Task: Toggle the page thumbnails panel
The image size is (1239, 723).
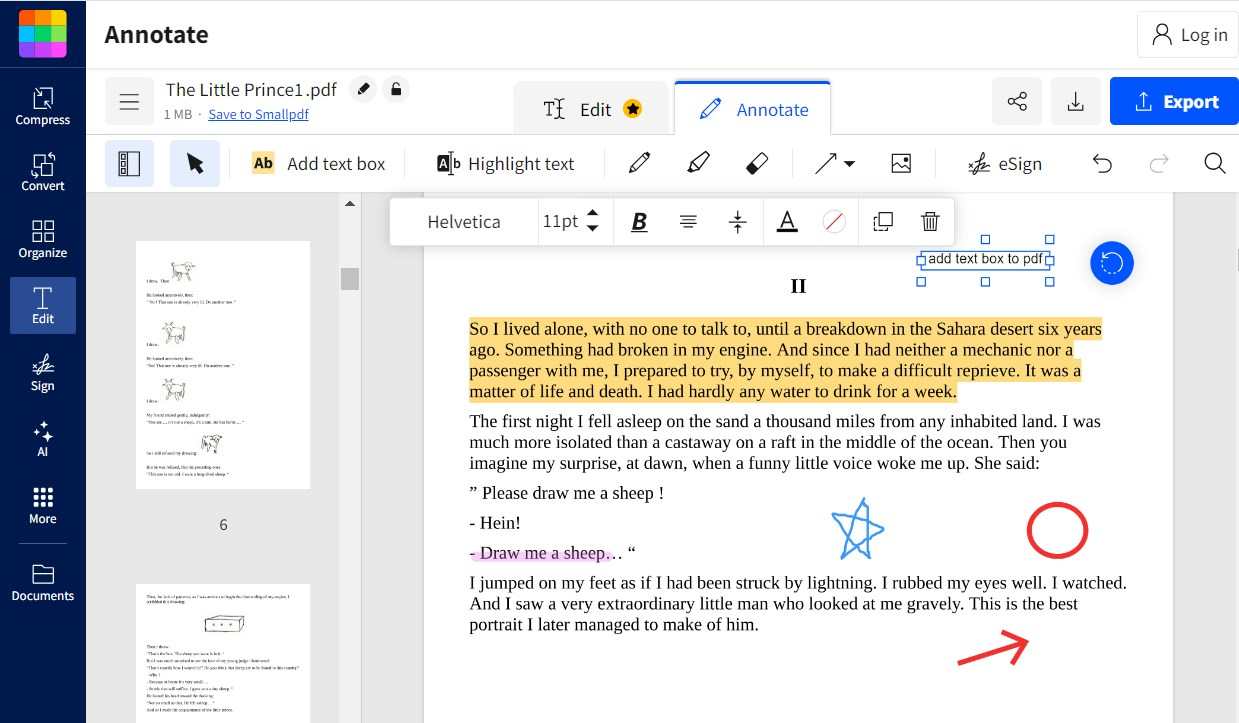Action: (x=129, y=163)
